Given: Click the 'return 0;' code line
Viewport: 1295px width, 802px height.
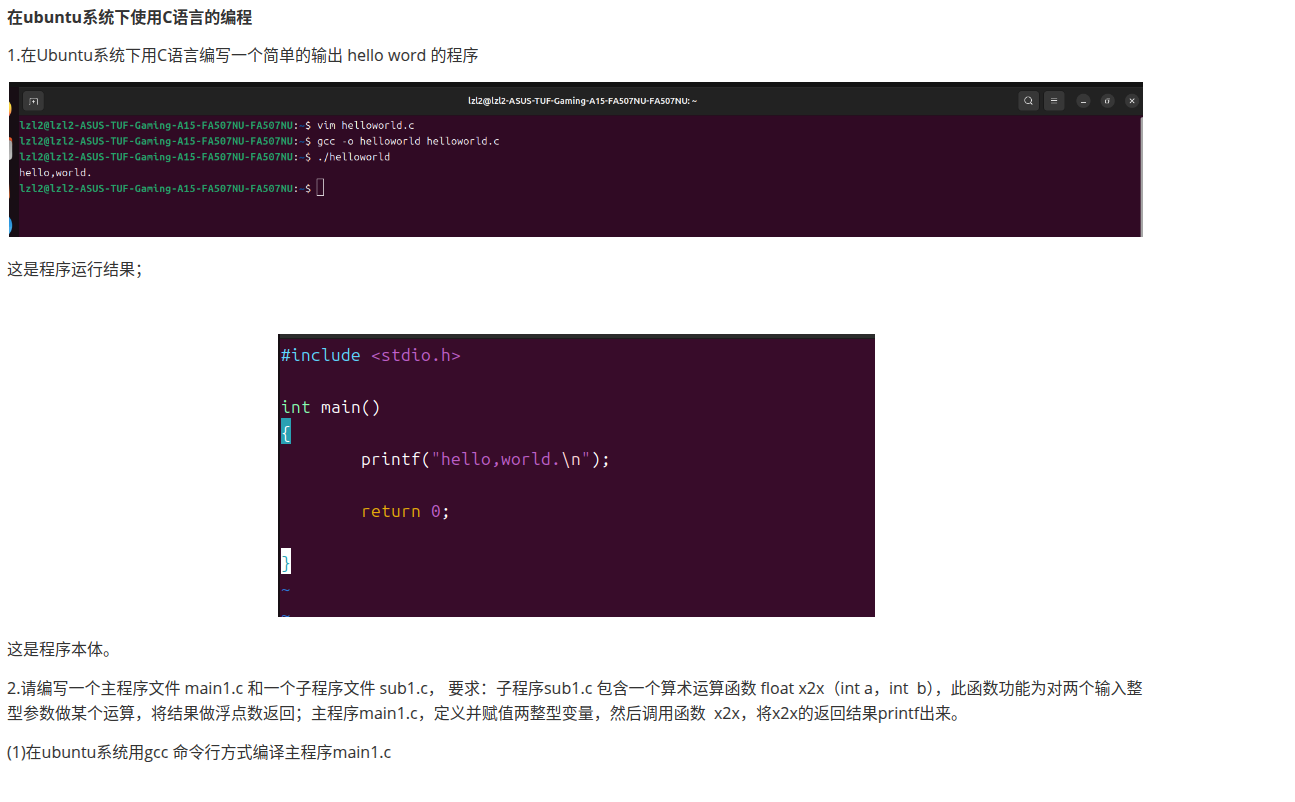Looking at the screenshot, I should point(406,511).
